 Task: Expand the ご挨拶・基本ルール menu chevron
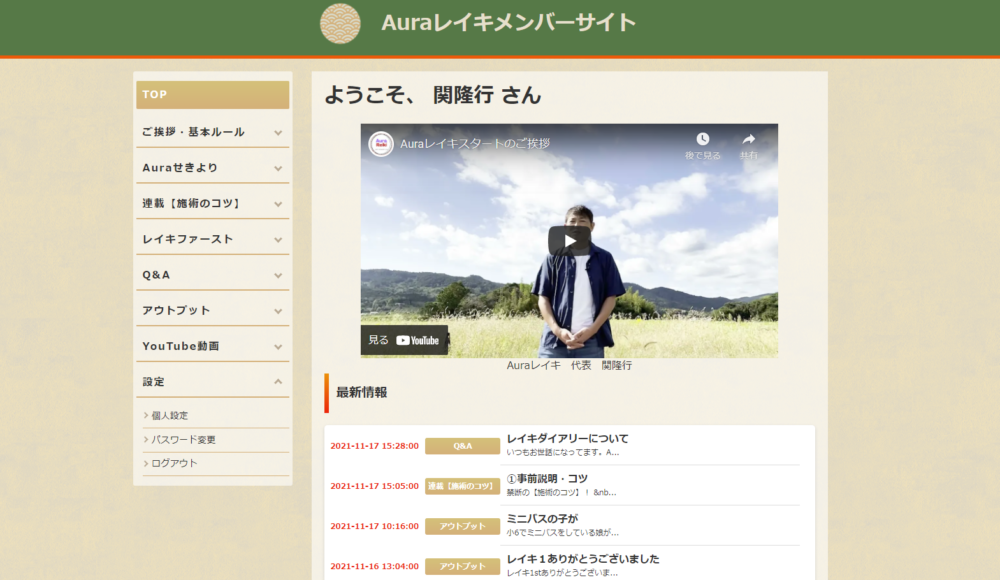point(278,132)
